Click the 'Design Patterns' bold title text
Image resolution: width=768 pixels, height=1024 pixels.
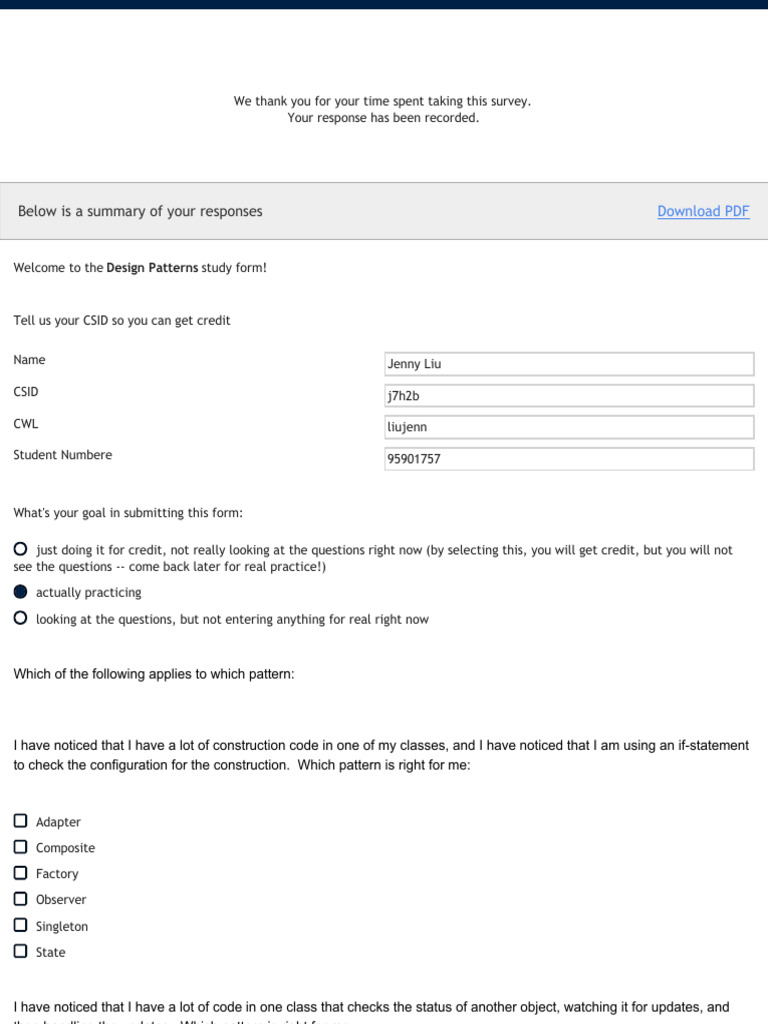(152, 268)
